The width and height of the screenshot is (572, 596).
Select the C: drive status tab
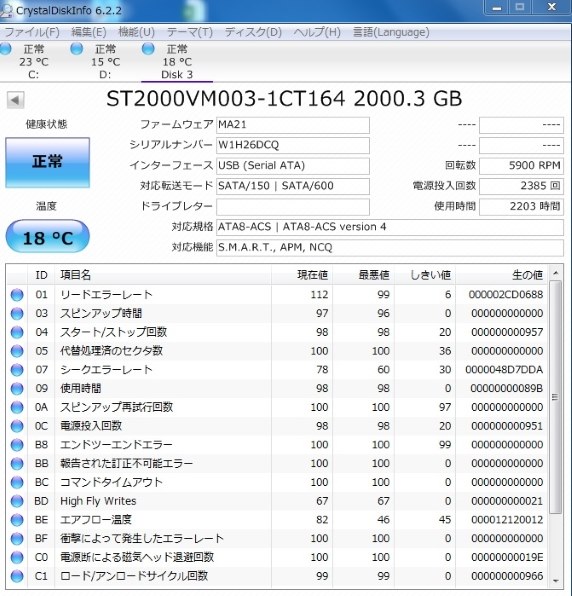coord(33,62)
